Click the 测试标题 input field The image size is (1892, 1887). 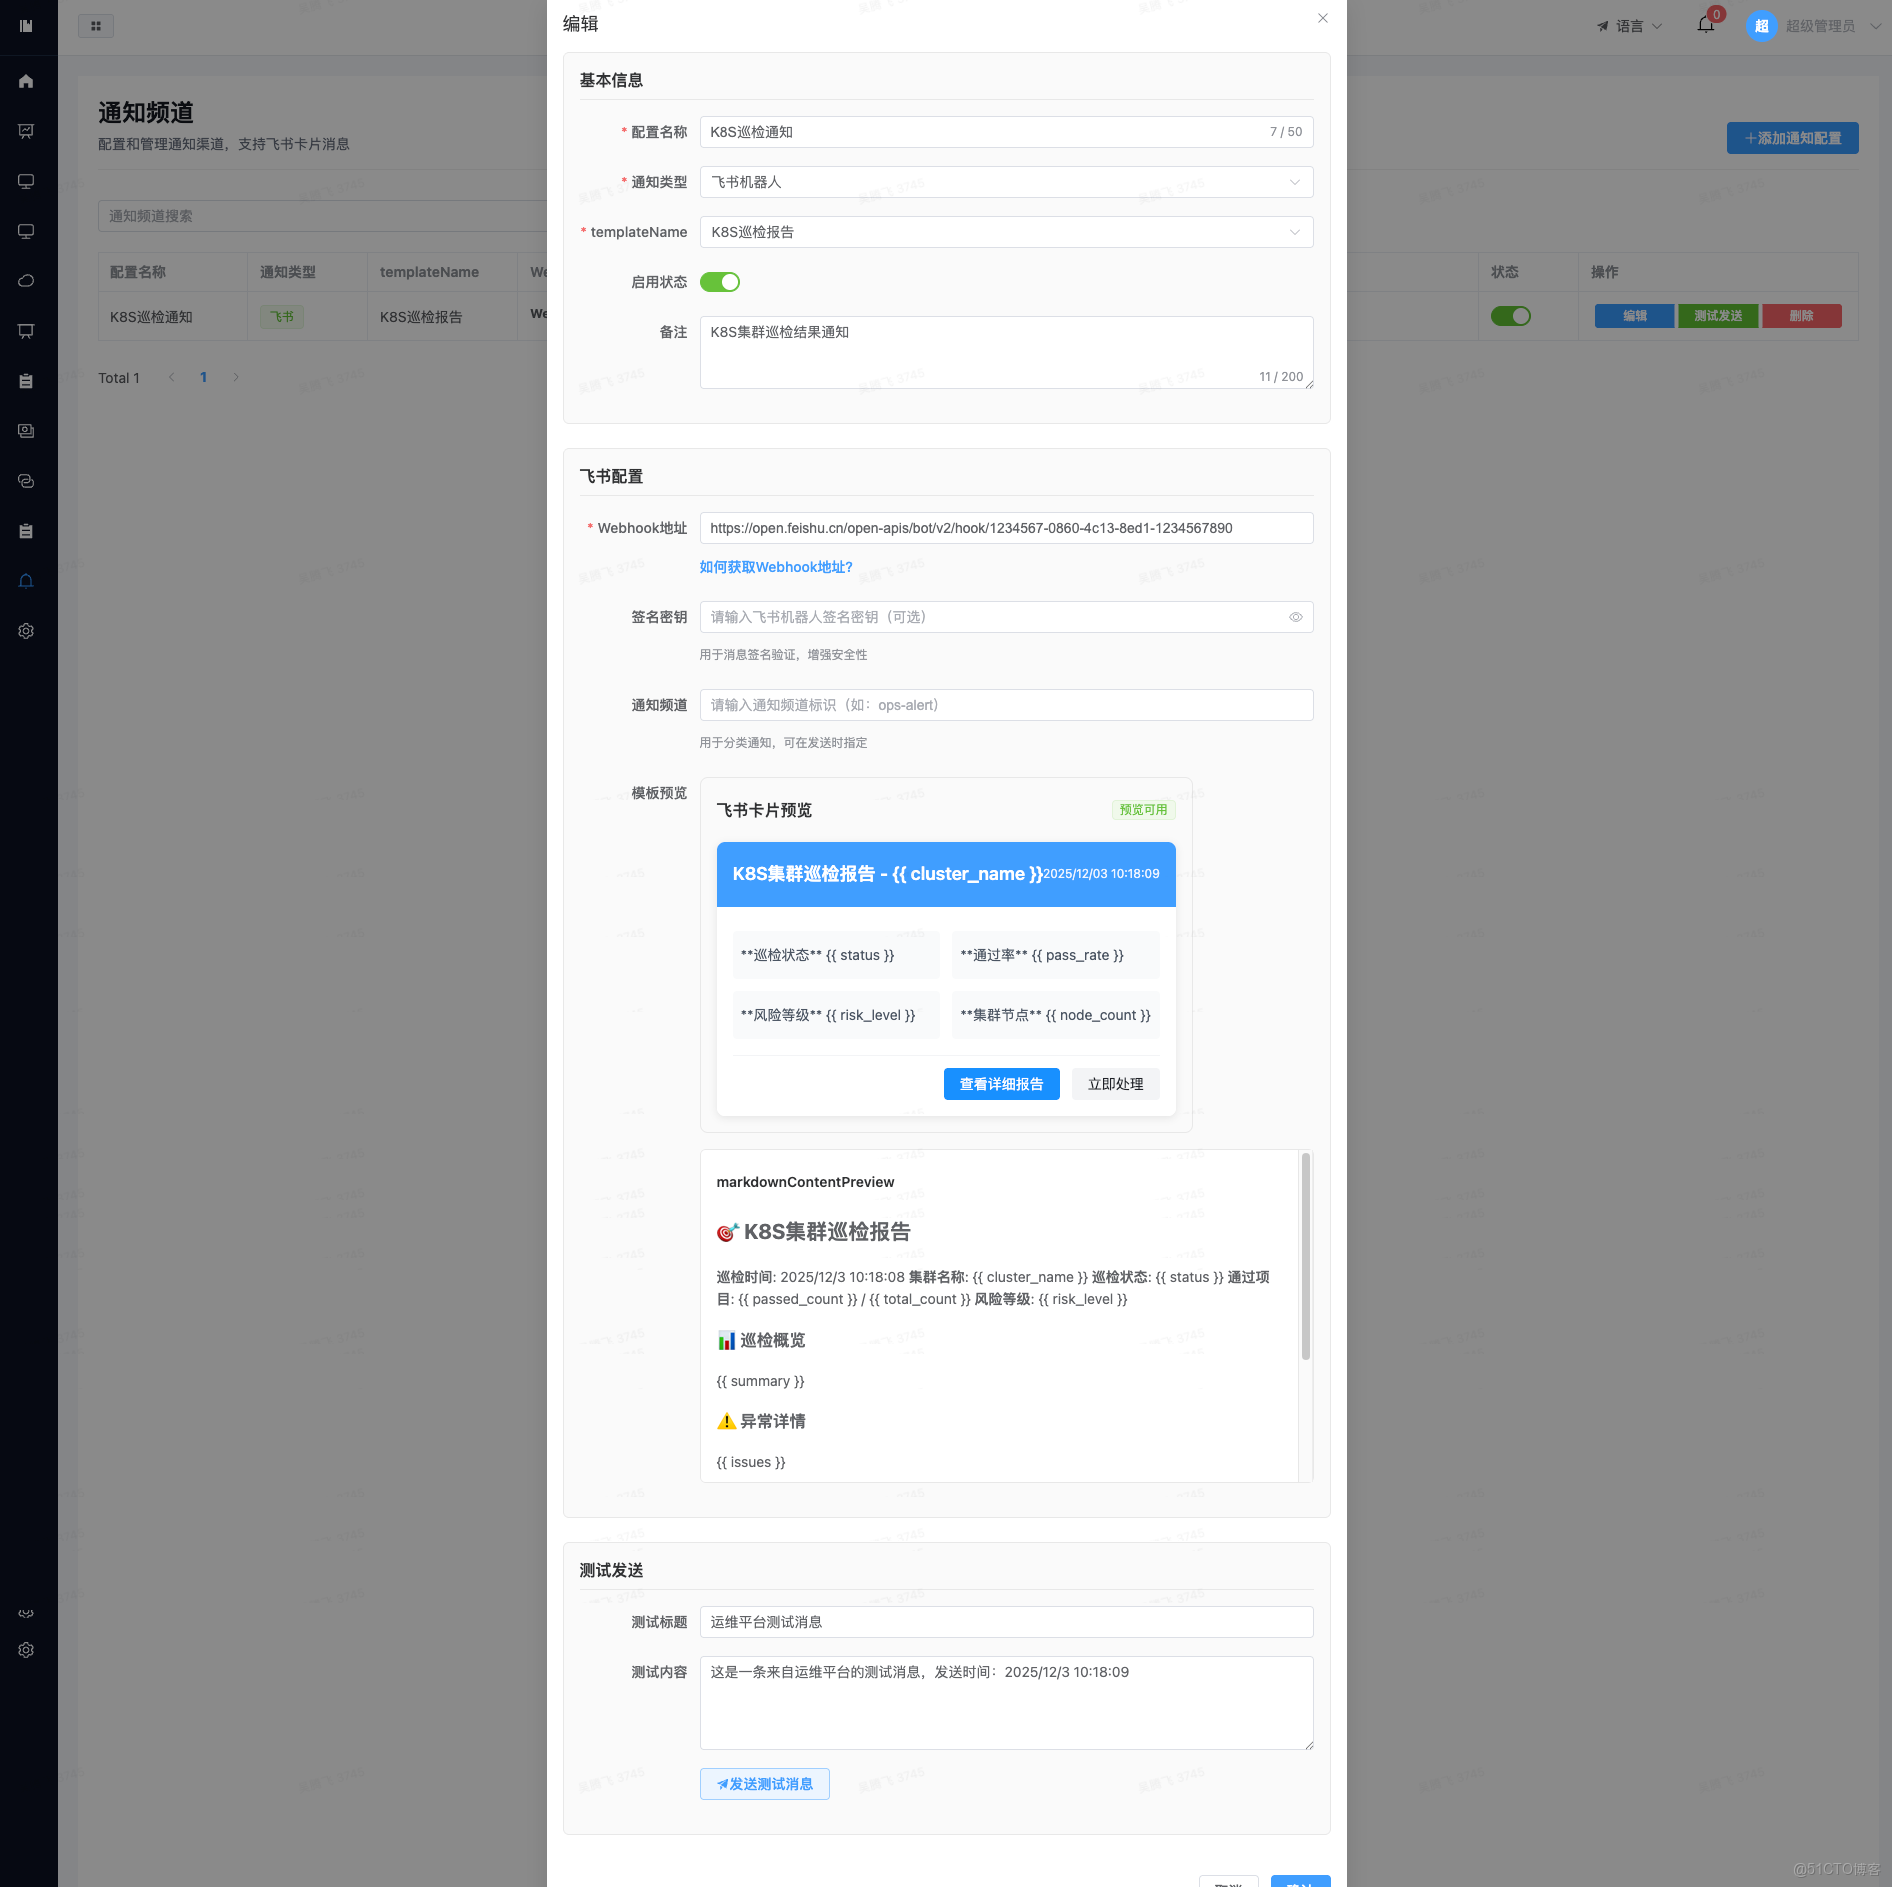(1006, 1622)
